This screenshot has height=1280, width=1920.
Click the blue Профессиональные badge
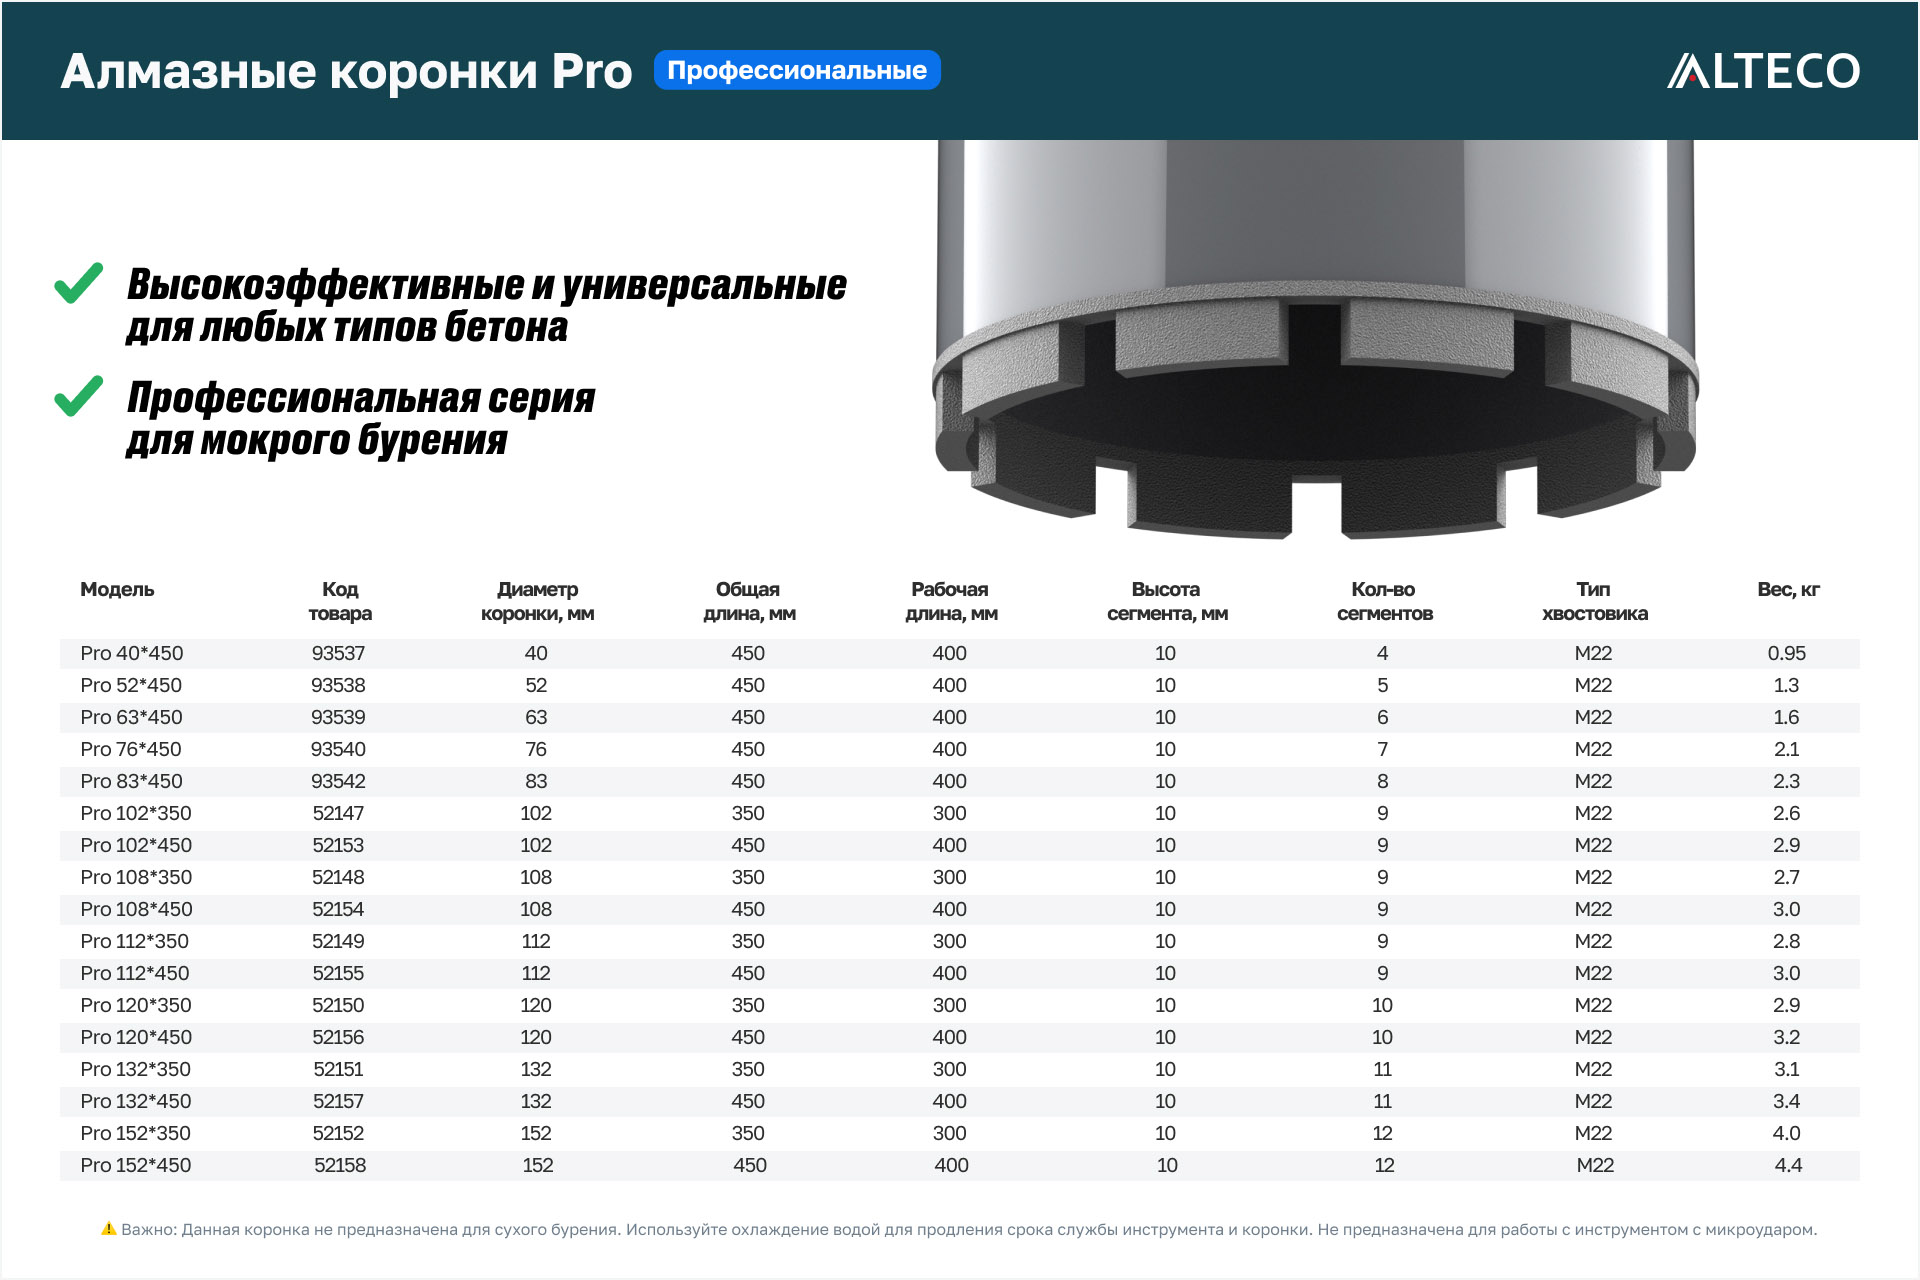(797, 70)
